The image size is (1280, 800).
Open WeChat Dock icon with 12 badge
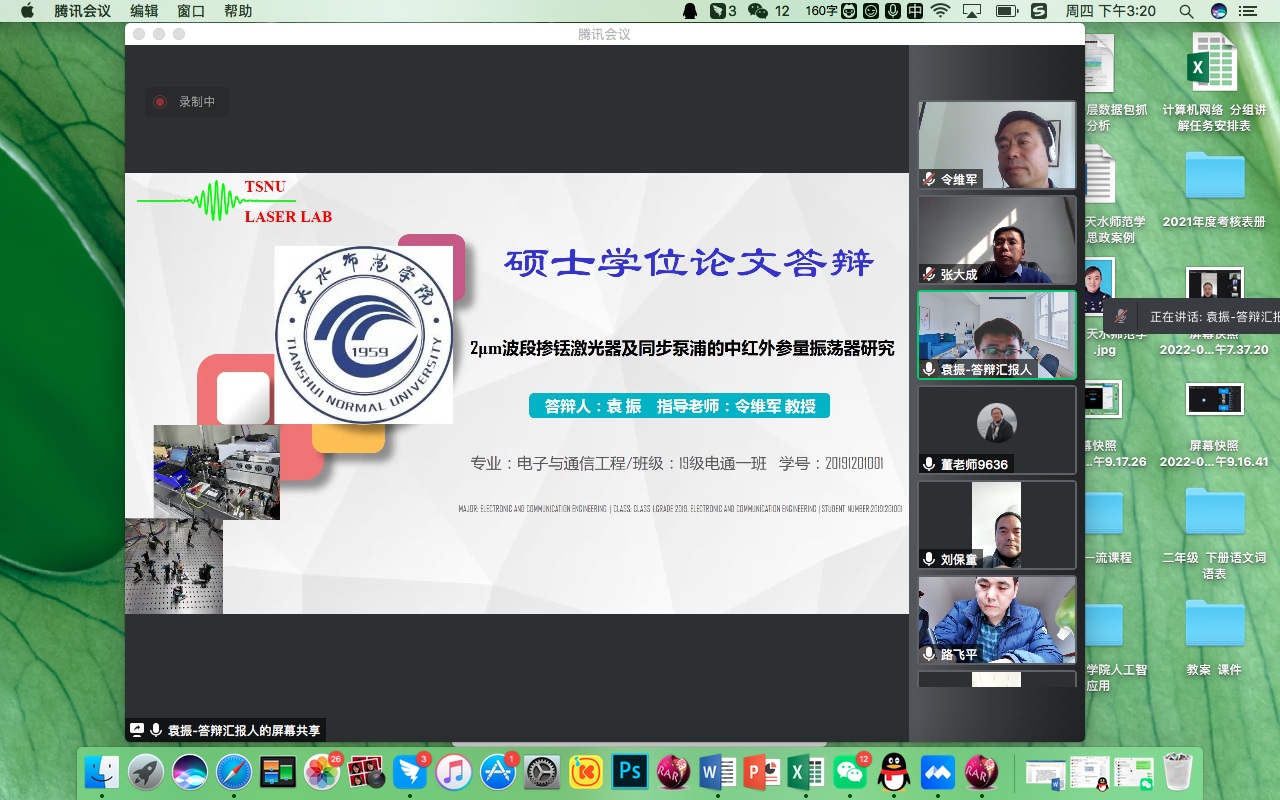(851, 771)
